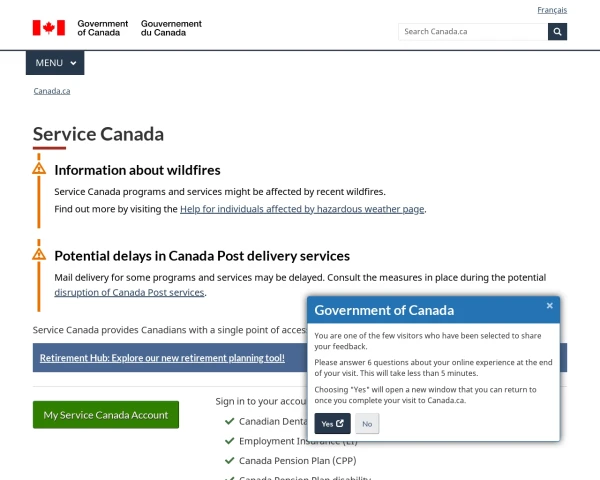Decline the survey by clicking No
This screenshot has width=600, height=480.
367,424
